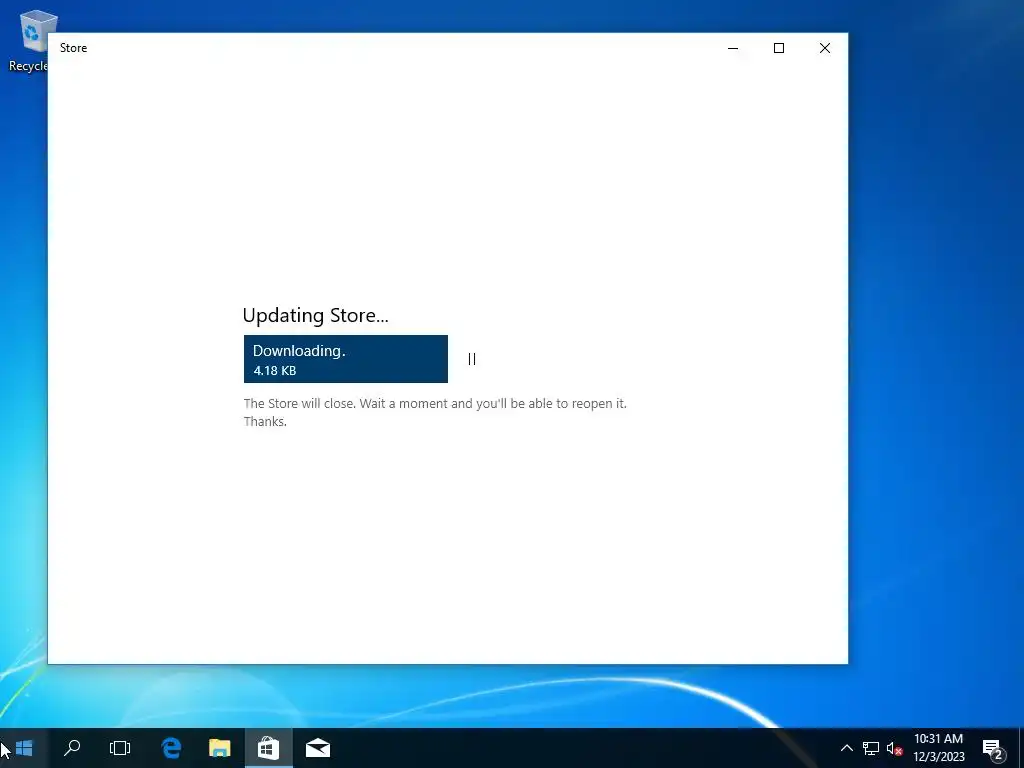The image size is (1024, 768).
Task: Open the clock showing 10:31 AM
Action: click(938, 748)
